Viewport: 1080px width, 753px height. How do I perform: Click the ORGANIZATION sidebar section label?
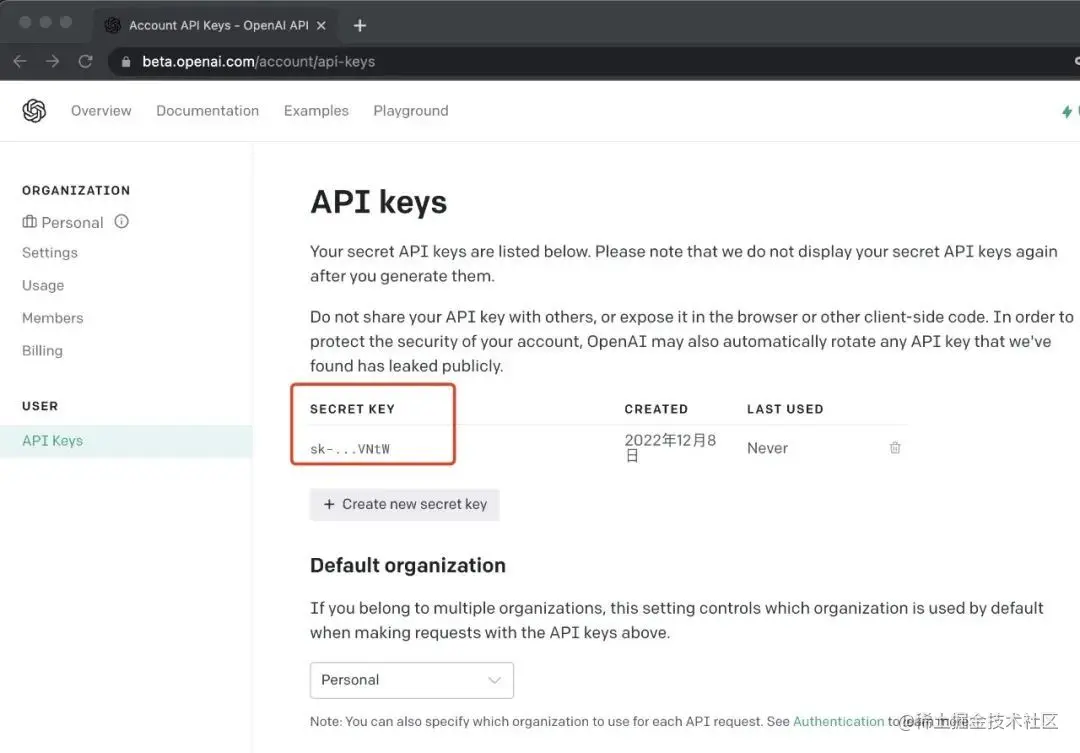tap(76, 191)
